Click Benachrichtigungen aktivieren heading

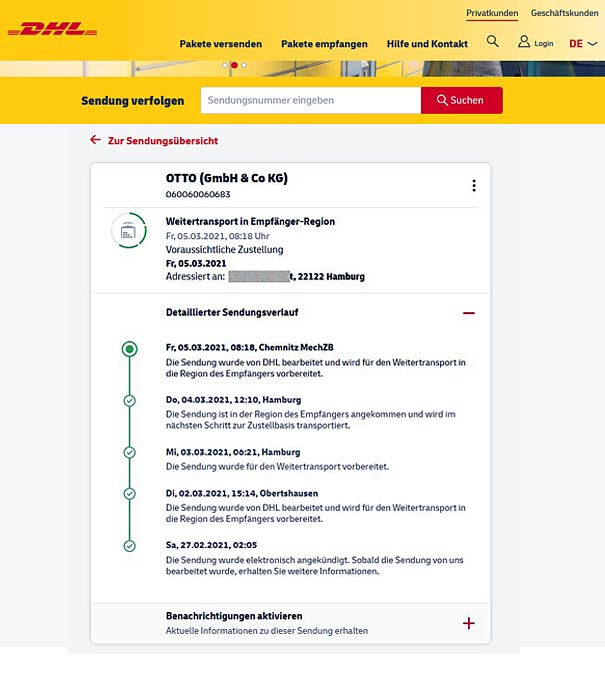pyautogui.click(x=234, y=616)
